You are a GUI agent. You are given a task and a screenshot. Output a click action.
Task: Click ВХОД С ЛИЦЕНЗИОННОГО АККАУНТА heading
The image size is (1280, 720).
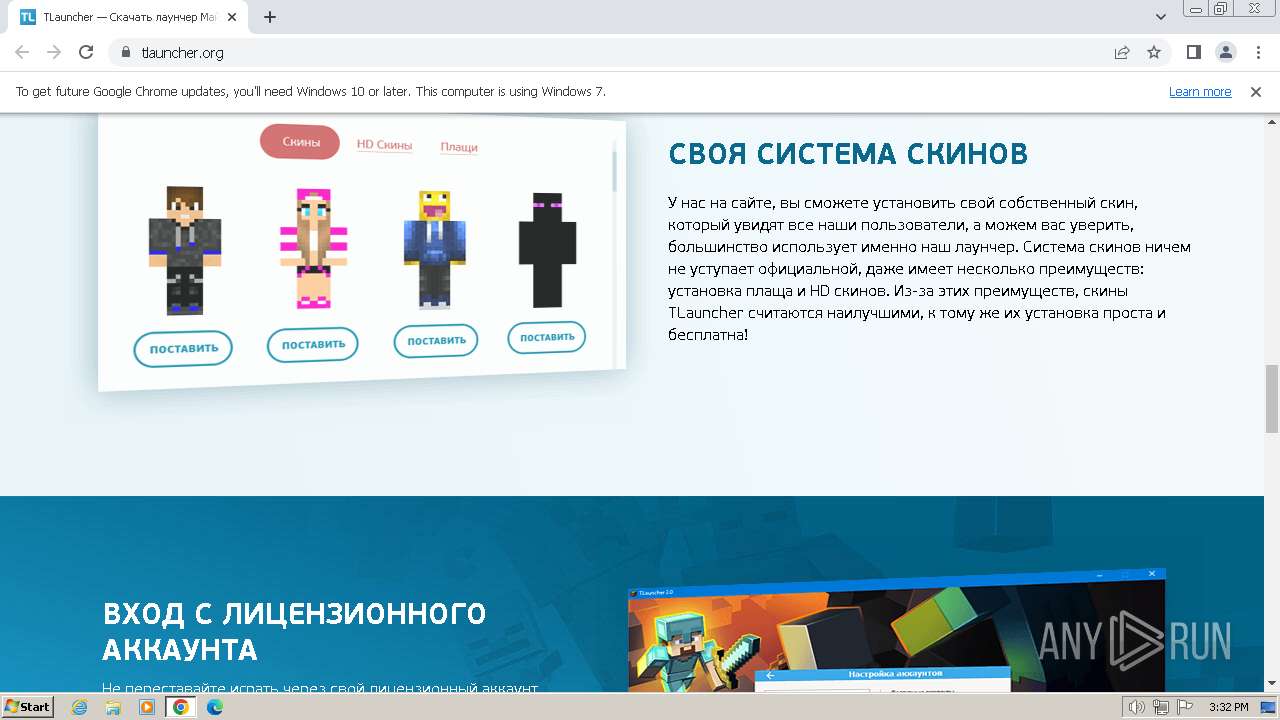click(x=294, y=632)
